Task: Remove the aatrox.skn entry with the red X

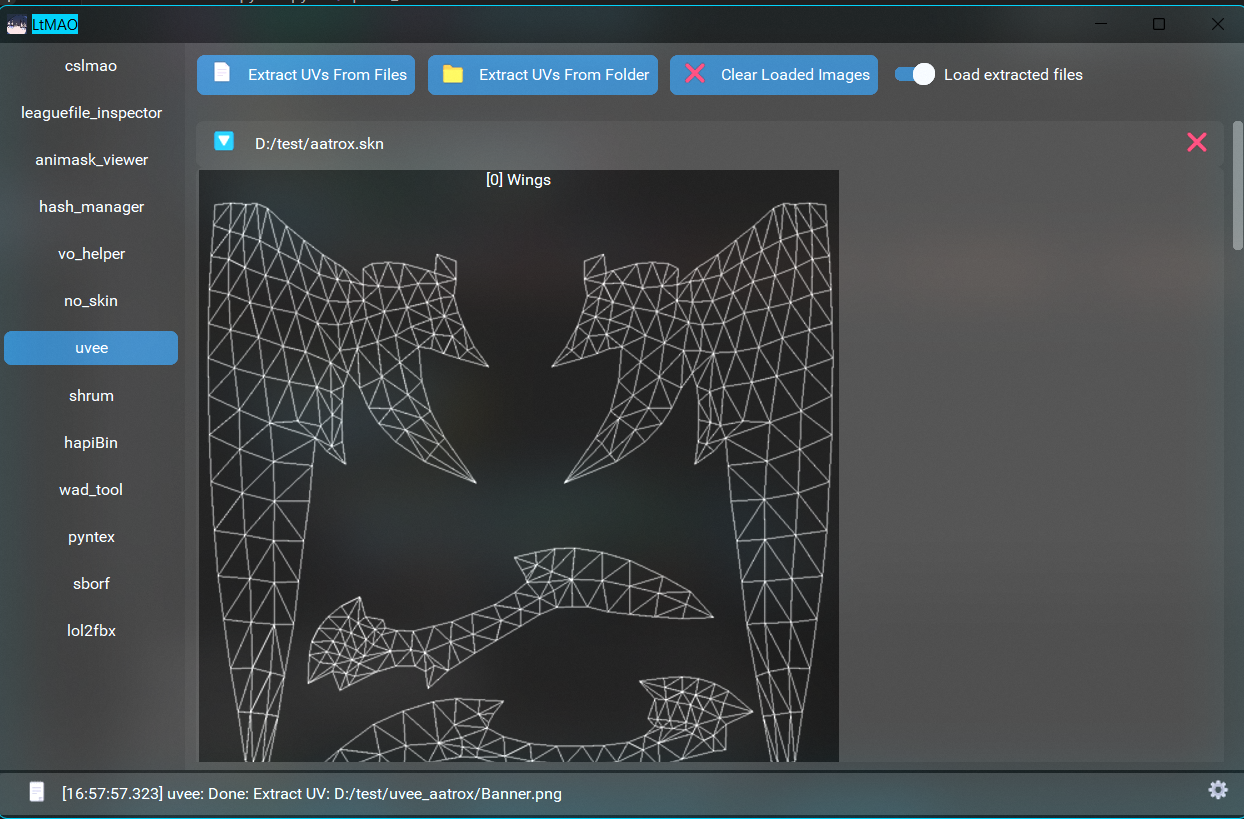Action: tap(1197, 143)
